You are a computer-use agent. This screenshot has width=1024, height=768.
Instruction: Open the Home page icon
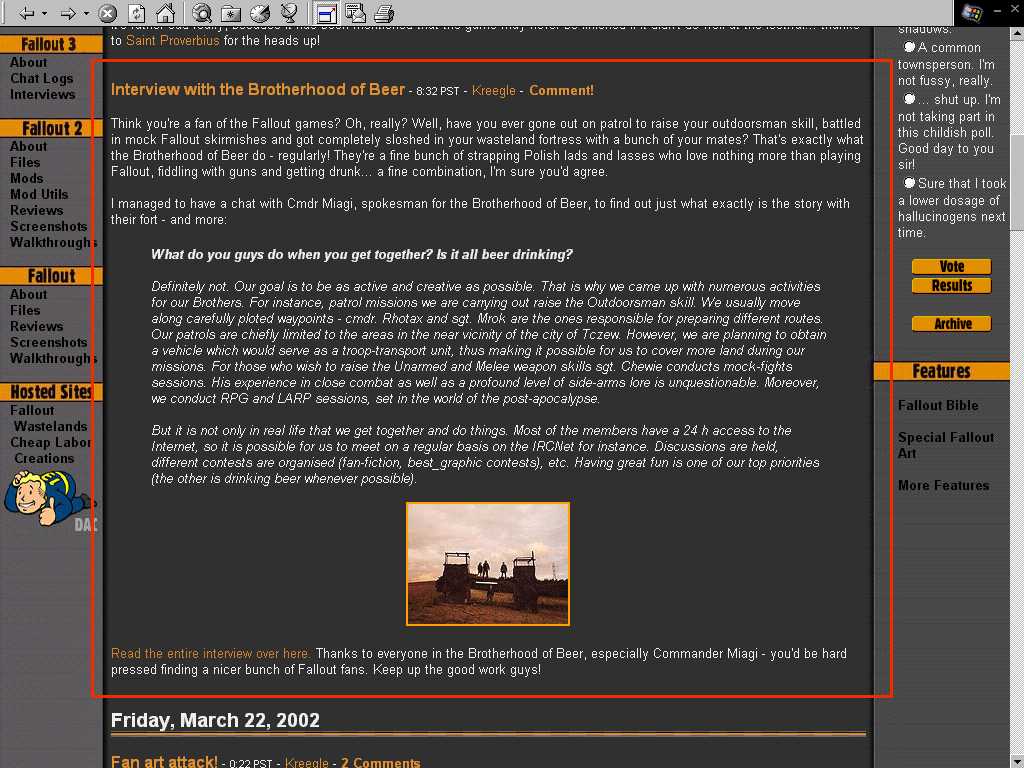(x=165, y=13)
